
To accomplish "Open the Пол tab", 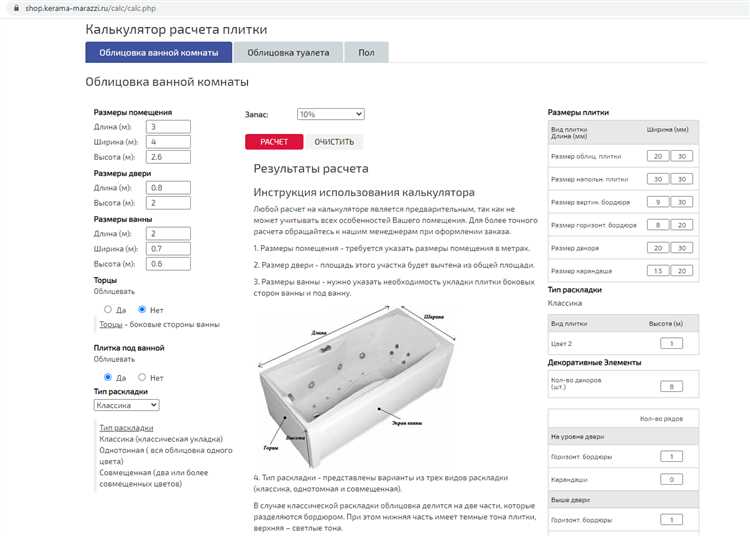I will [x=366, y=52].
